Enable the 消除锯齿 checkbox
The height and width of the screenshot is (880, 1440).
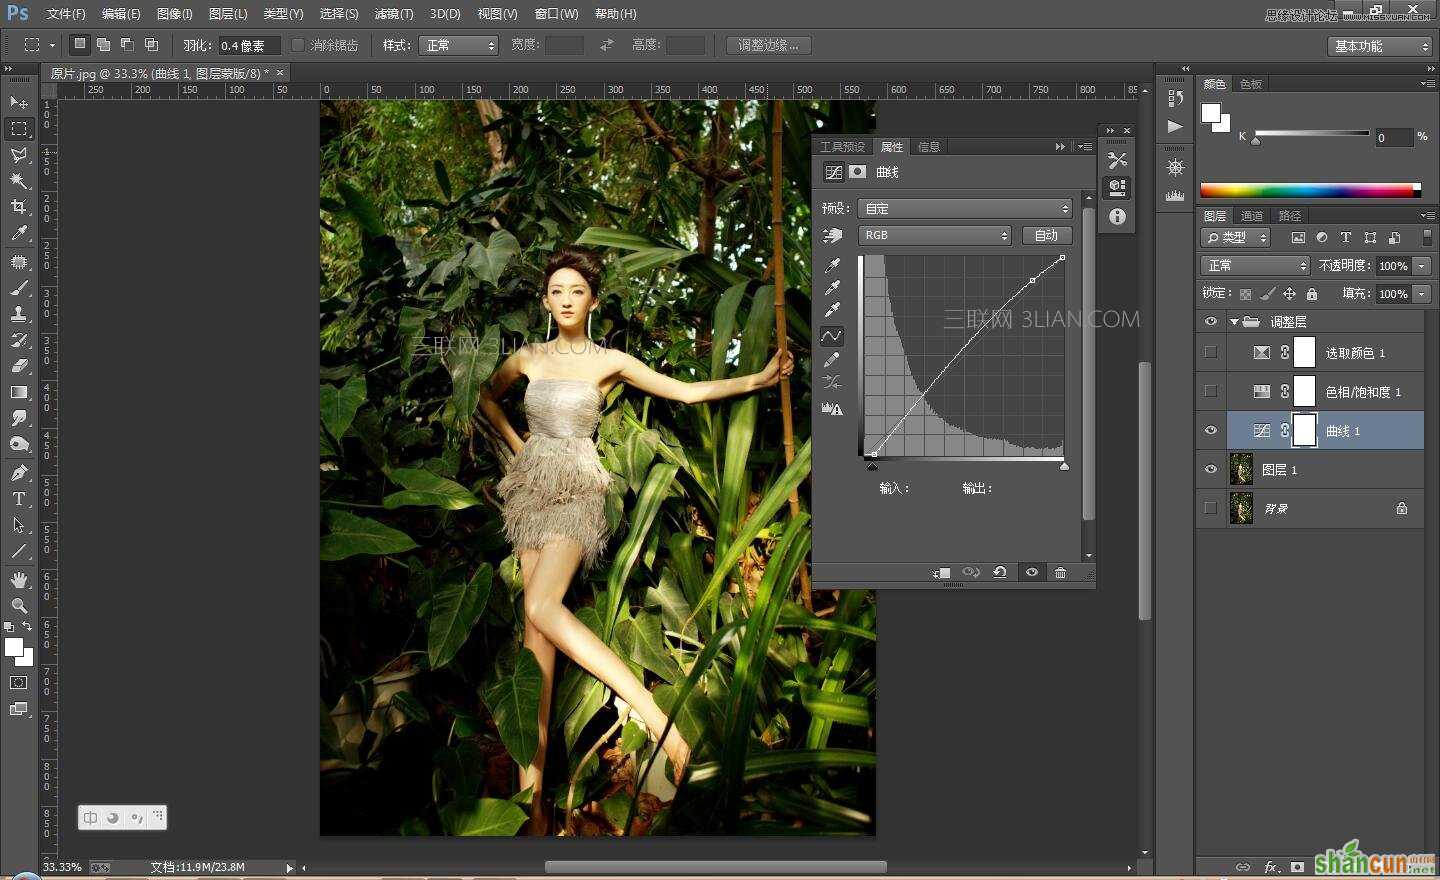tap(298, 45)
